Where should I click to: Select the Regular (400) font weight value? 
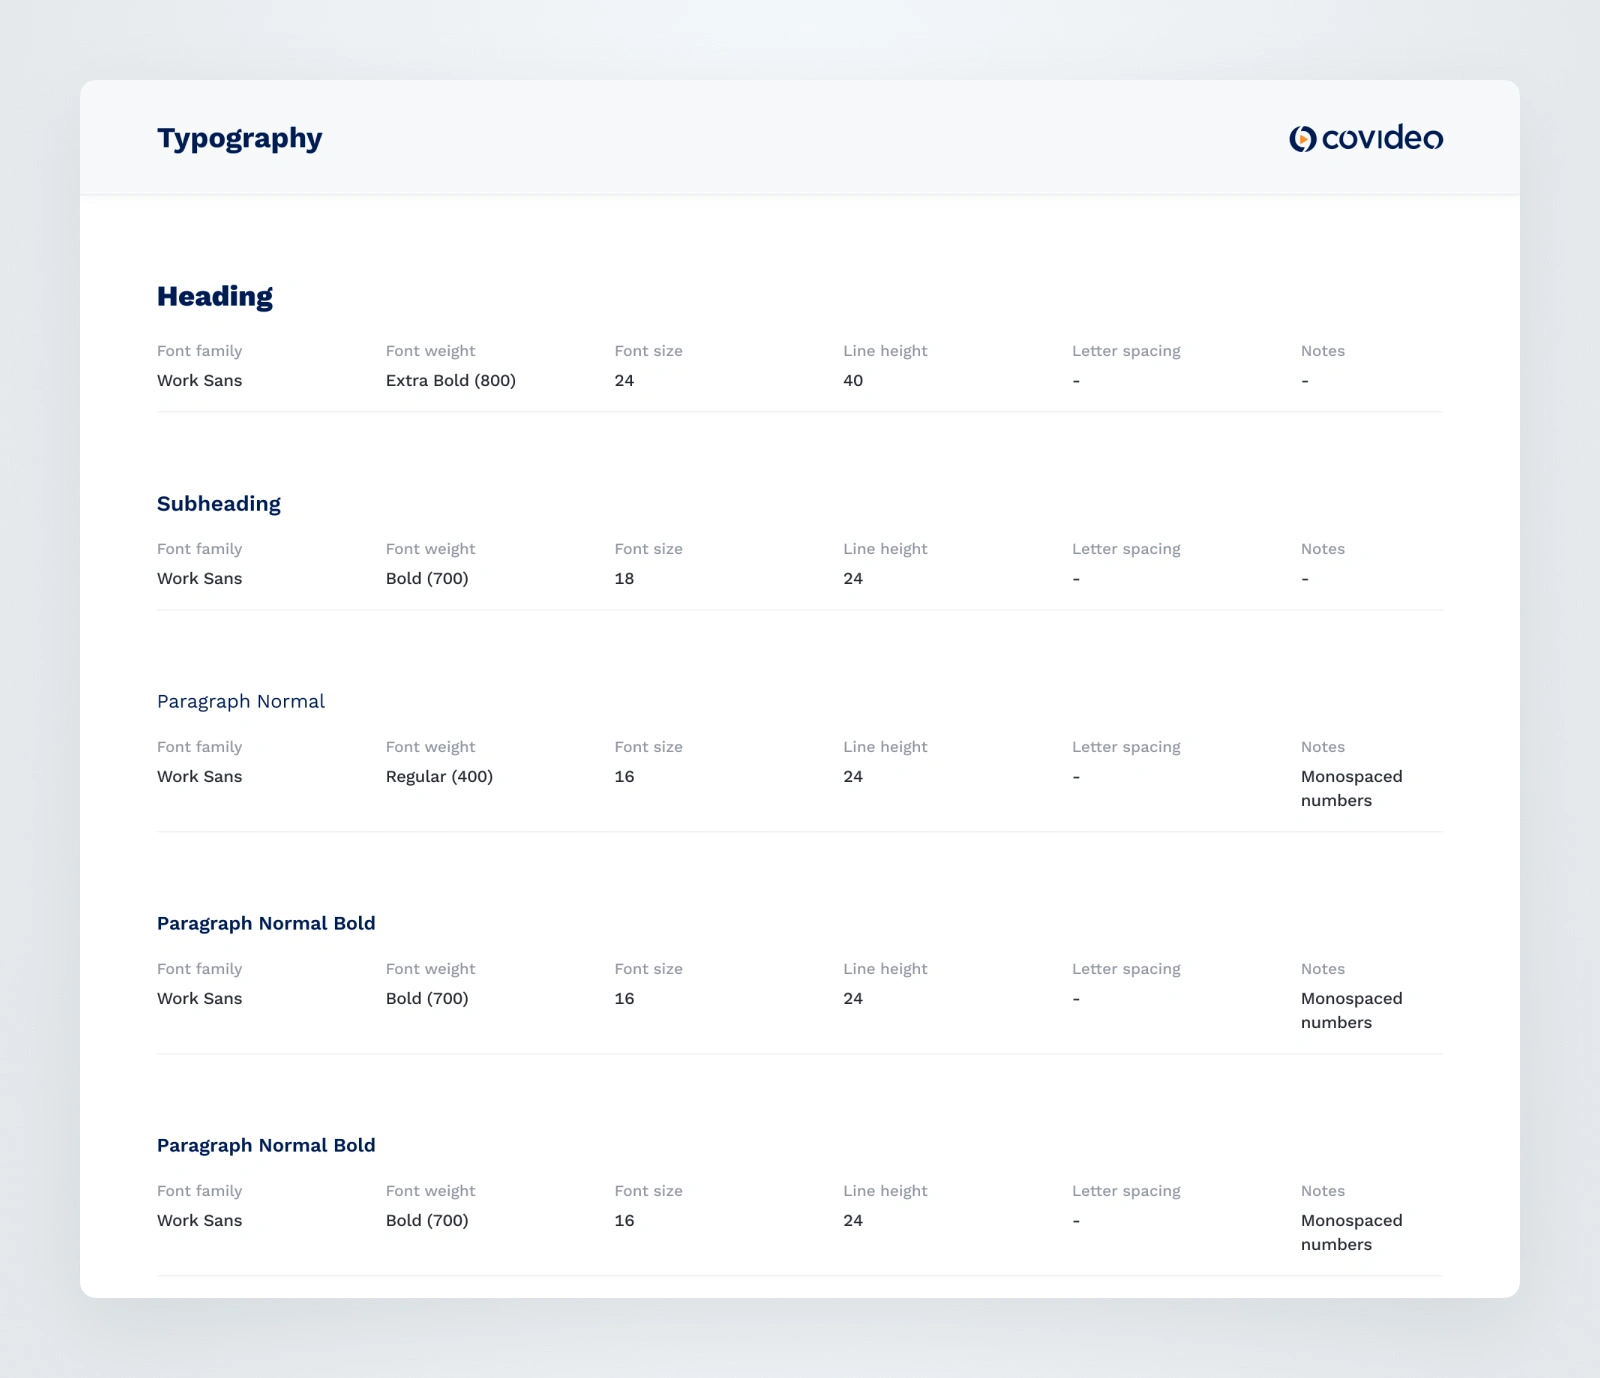(x=439, y=776)
